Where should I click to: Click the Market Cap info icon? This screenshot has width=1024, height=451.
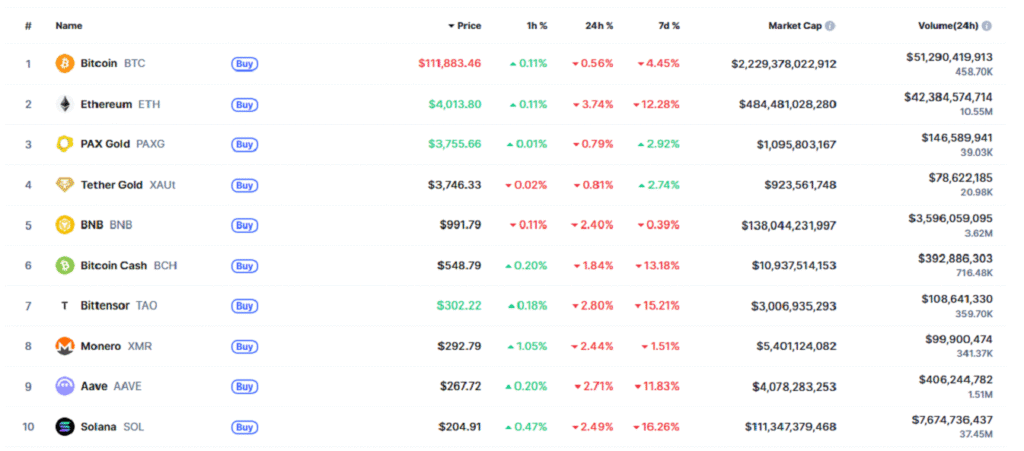pos(831,26)
